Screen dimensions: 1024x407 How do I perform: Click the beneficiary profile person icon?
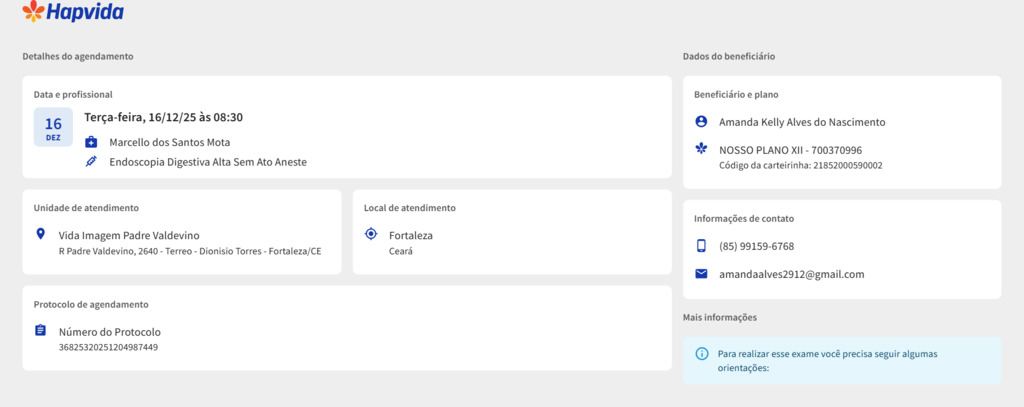click(x=701, y=122)
